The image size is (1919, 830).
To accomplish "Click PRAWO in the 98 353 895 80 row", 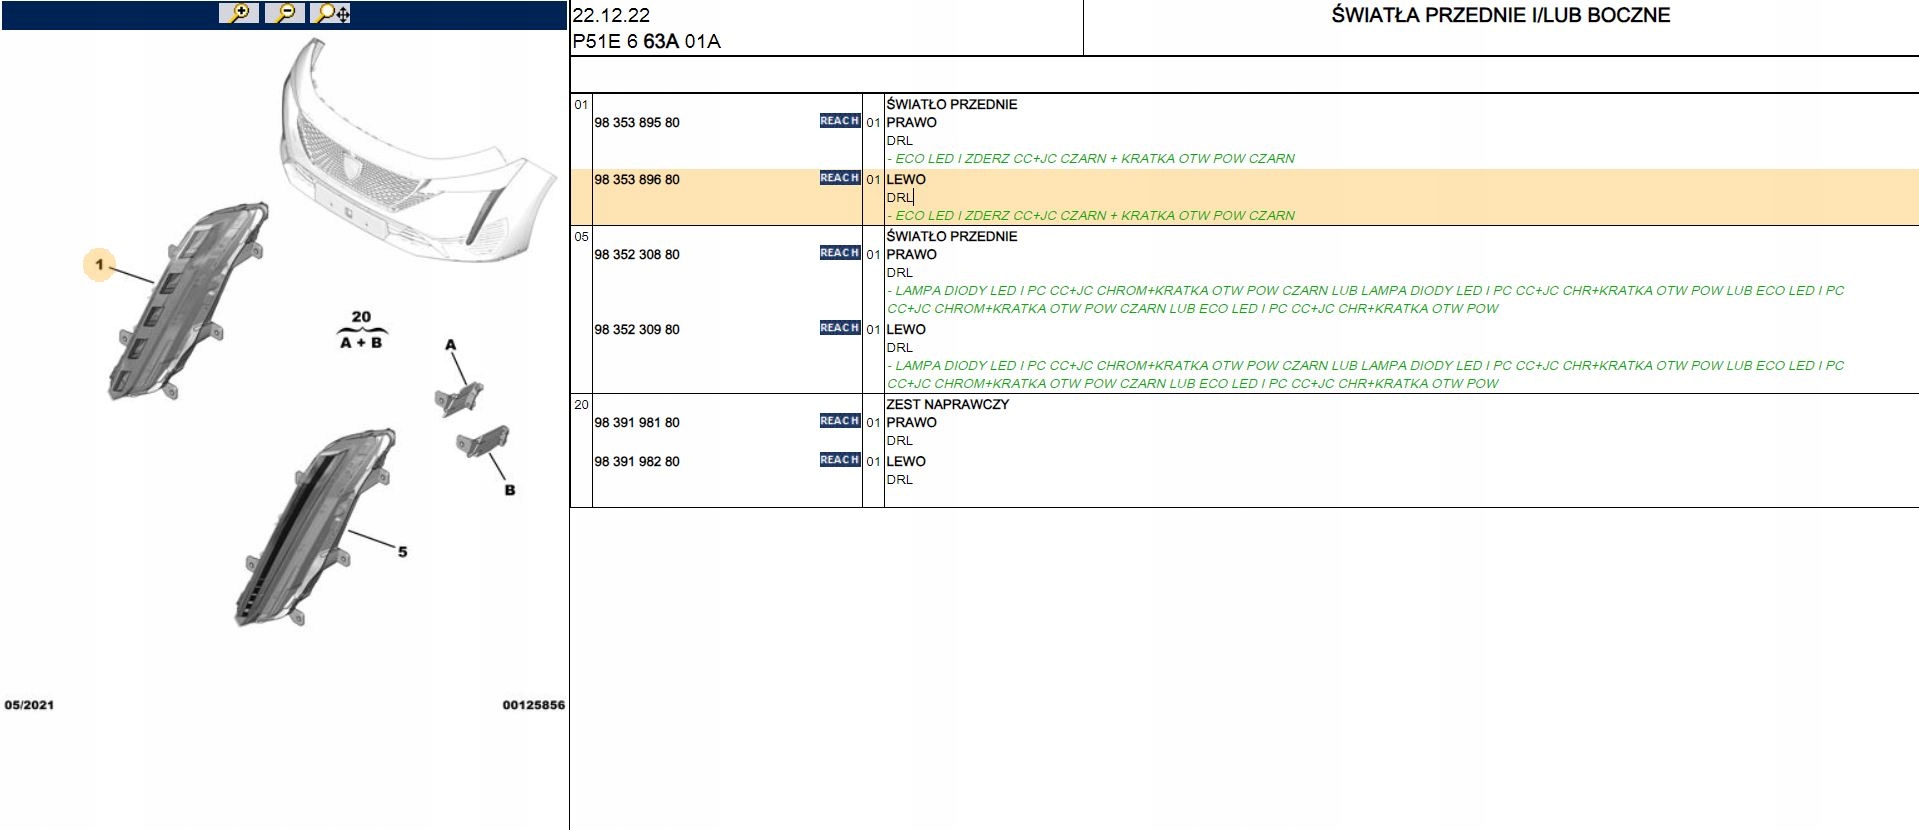I will click(911, 123).
